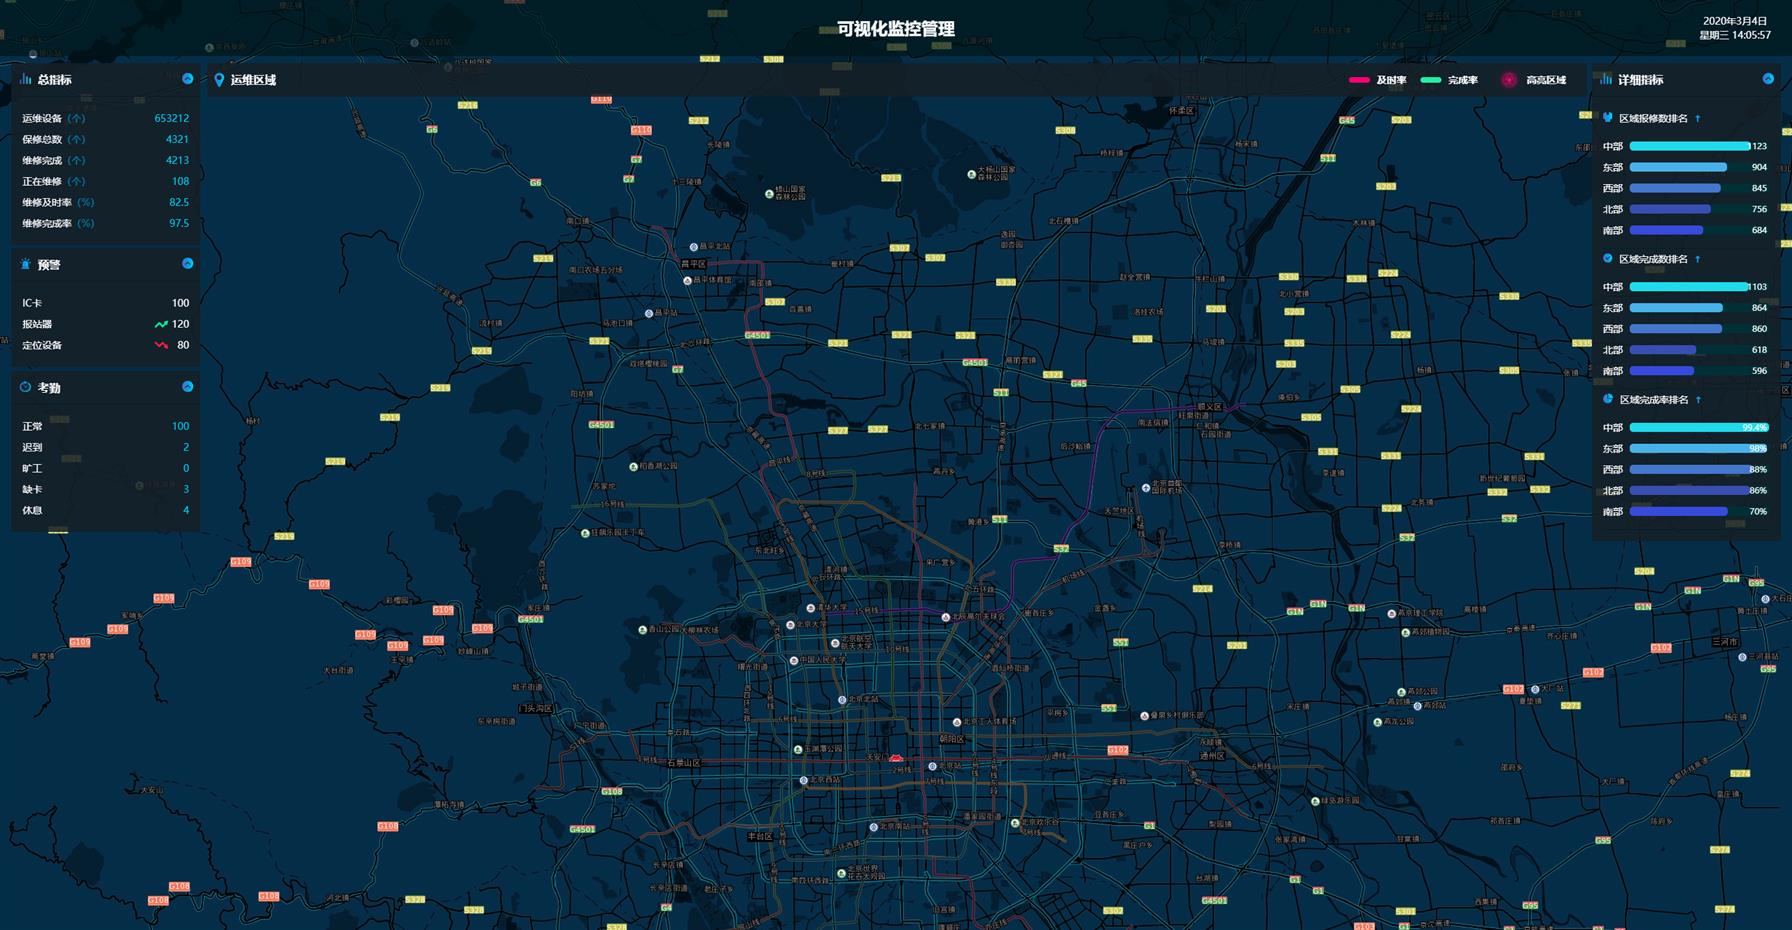Click the 东部 bar with value 904
This screenshot has width=1792, height=930.
[1678, 167]
